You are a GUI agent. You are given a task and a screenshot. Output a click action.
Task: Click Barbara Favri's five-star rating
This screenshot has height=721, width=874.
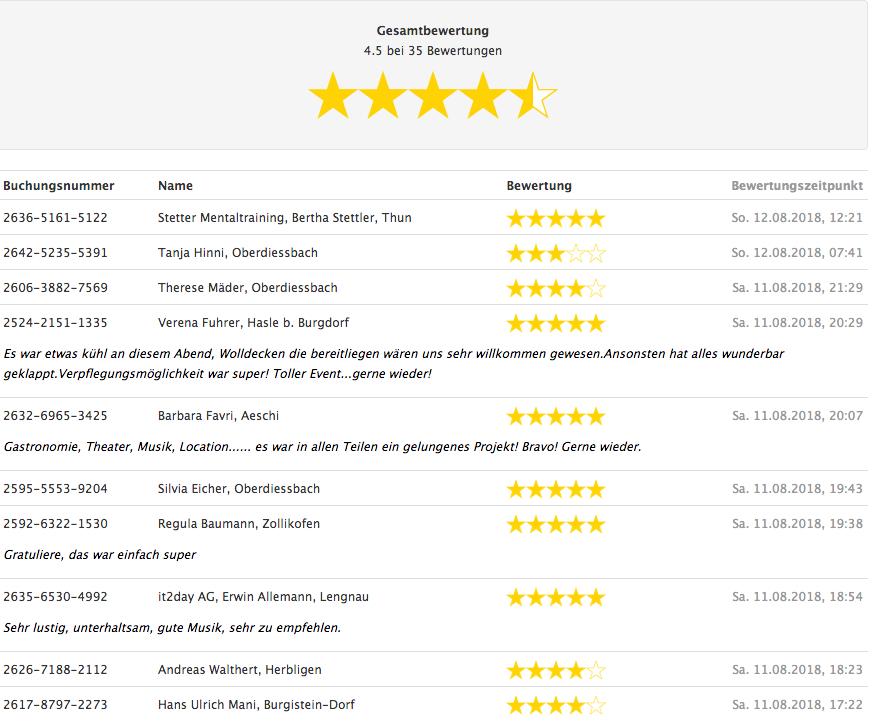[556, 416]
